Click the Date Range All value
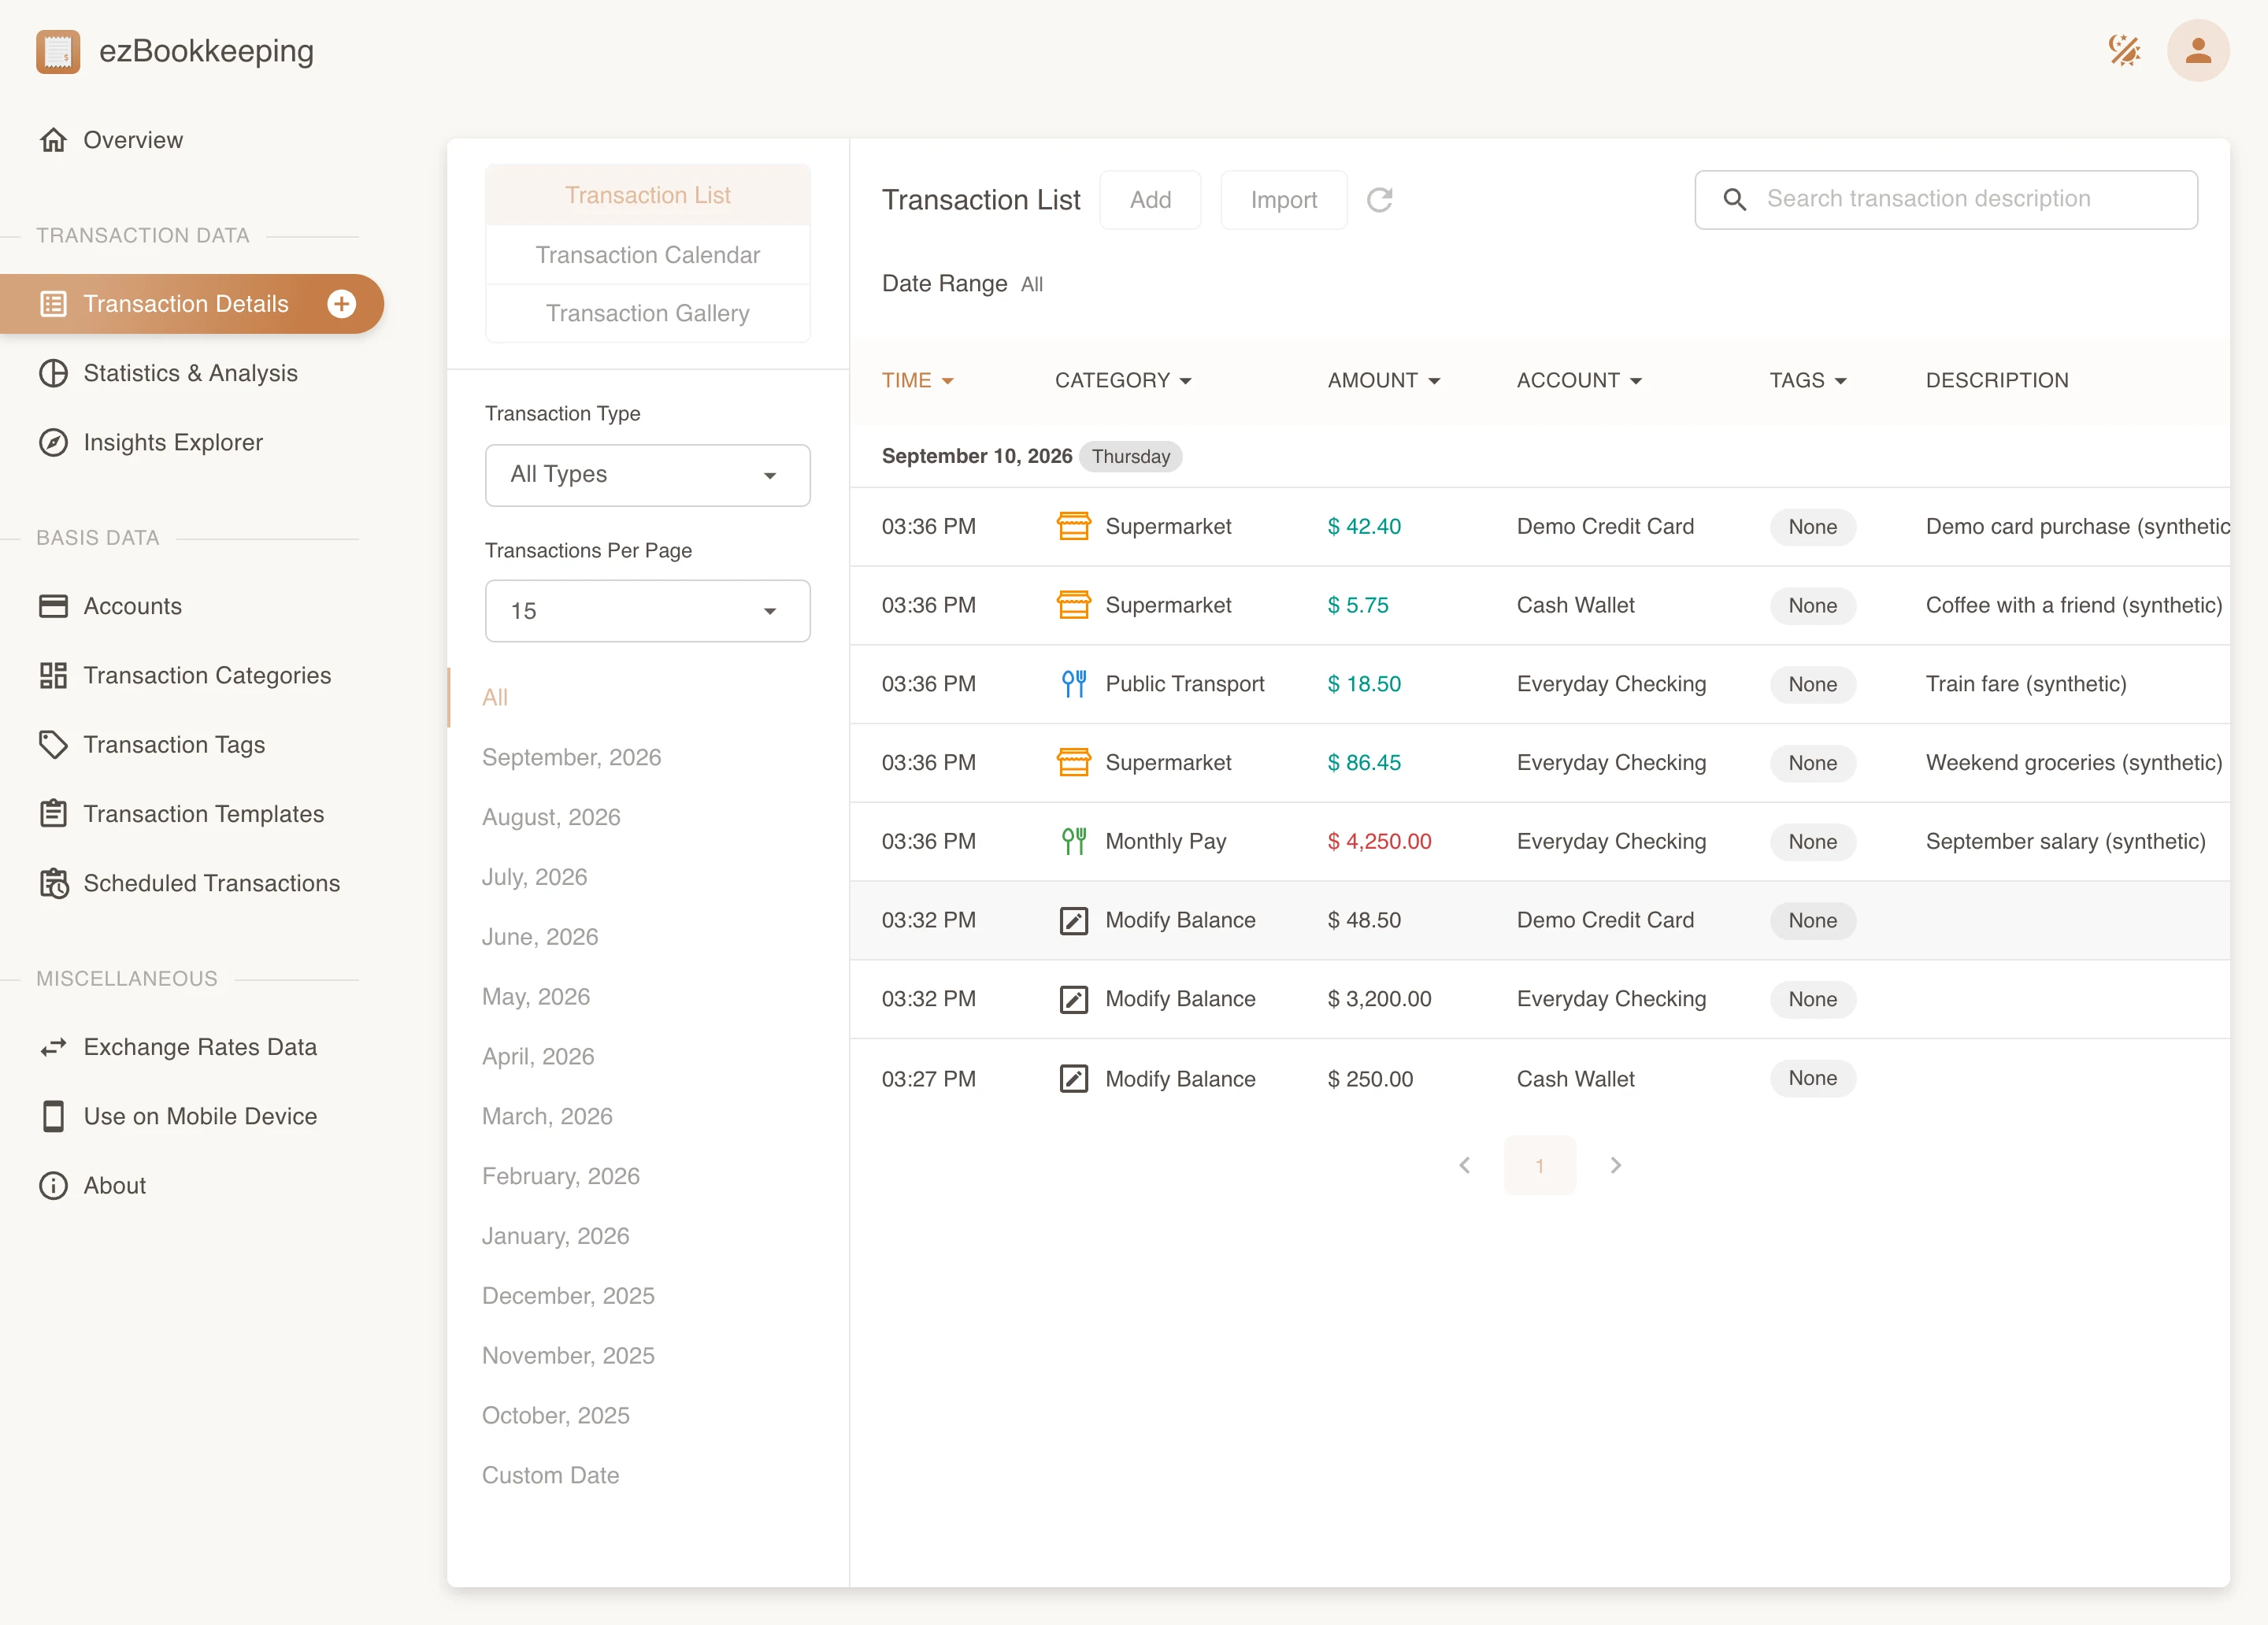2268x1625 pixels. 1031,285
